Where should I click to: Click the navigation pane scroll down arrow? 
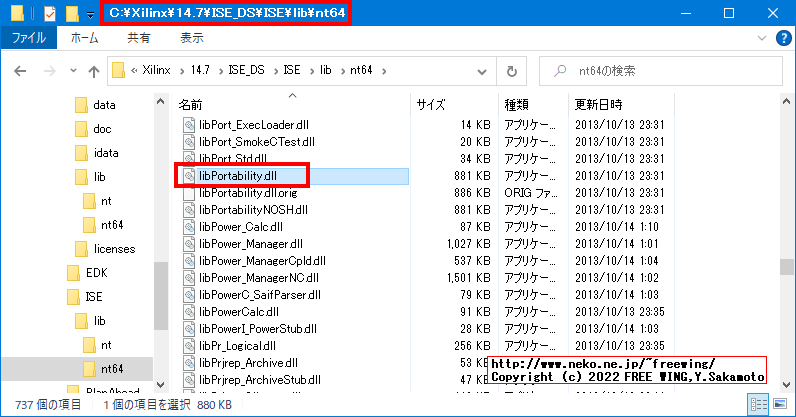coord(160,384)
